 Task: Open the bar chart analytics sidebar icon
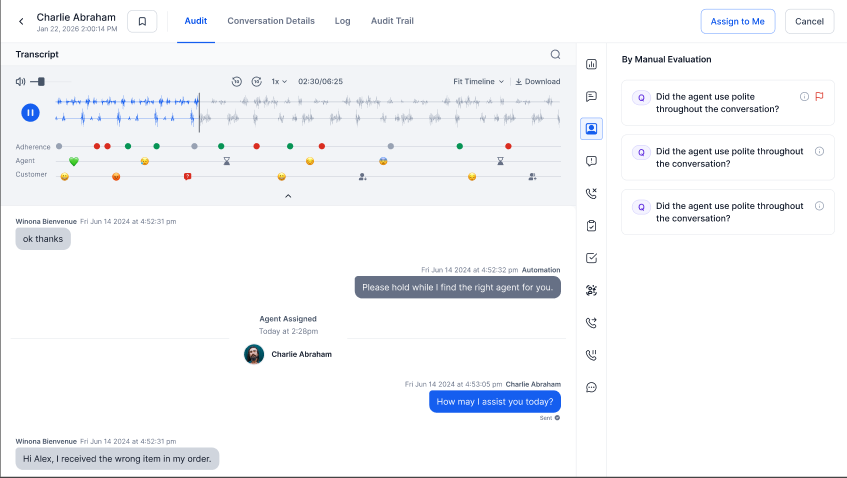591,65
